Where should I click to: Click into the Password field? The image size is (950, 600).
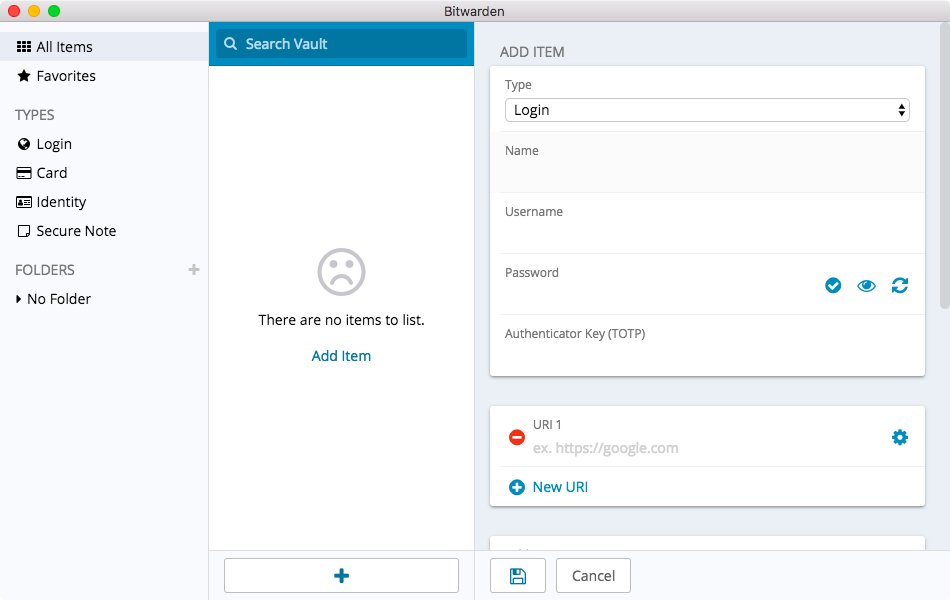pyautogui.click(x=660, y=285)
